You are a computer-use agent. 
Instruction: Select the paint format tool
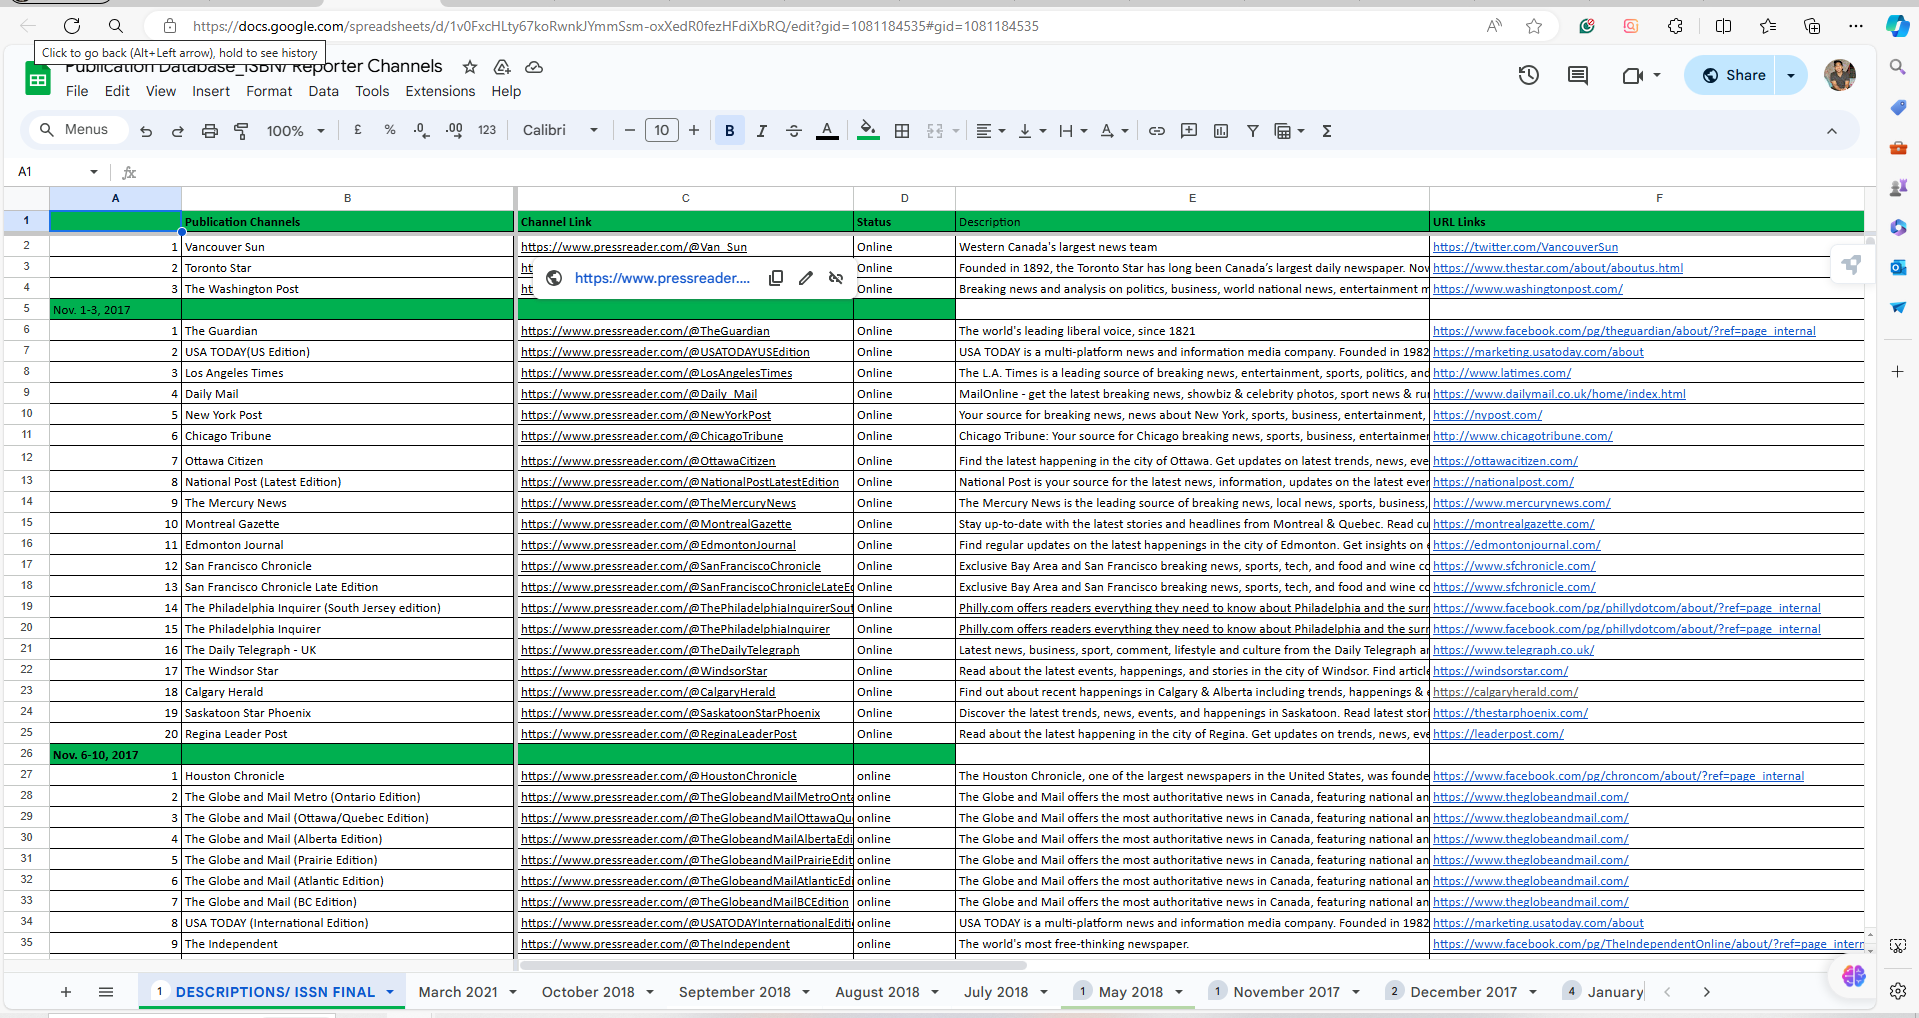(x=241, y=131)
